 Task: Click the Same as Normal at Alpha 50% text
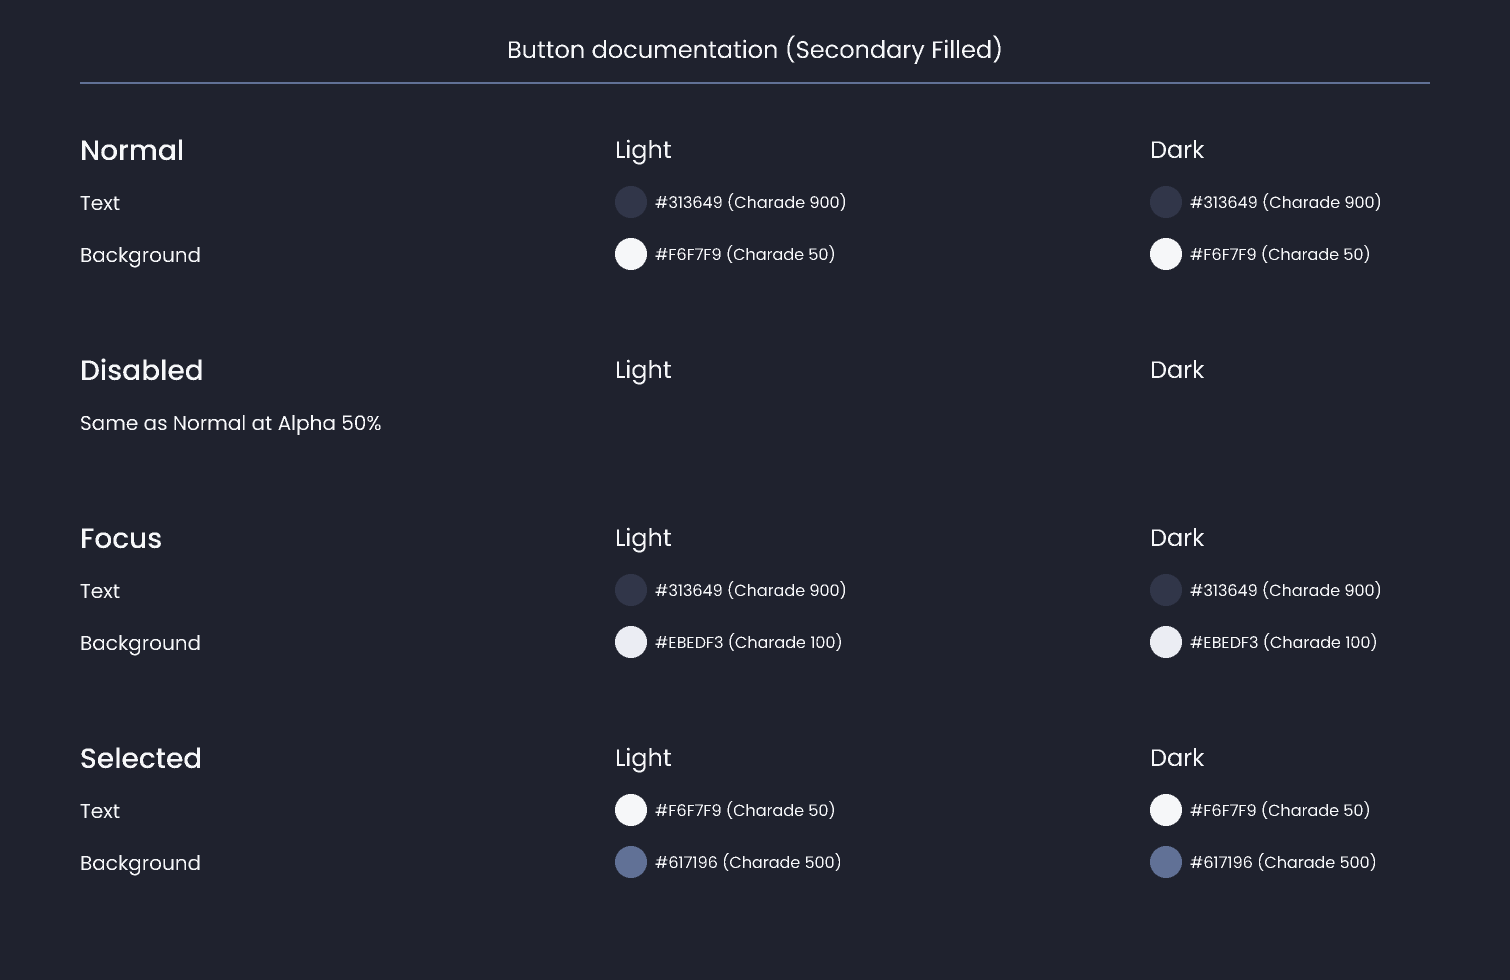coord(231,423)
